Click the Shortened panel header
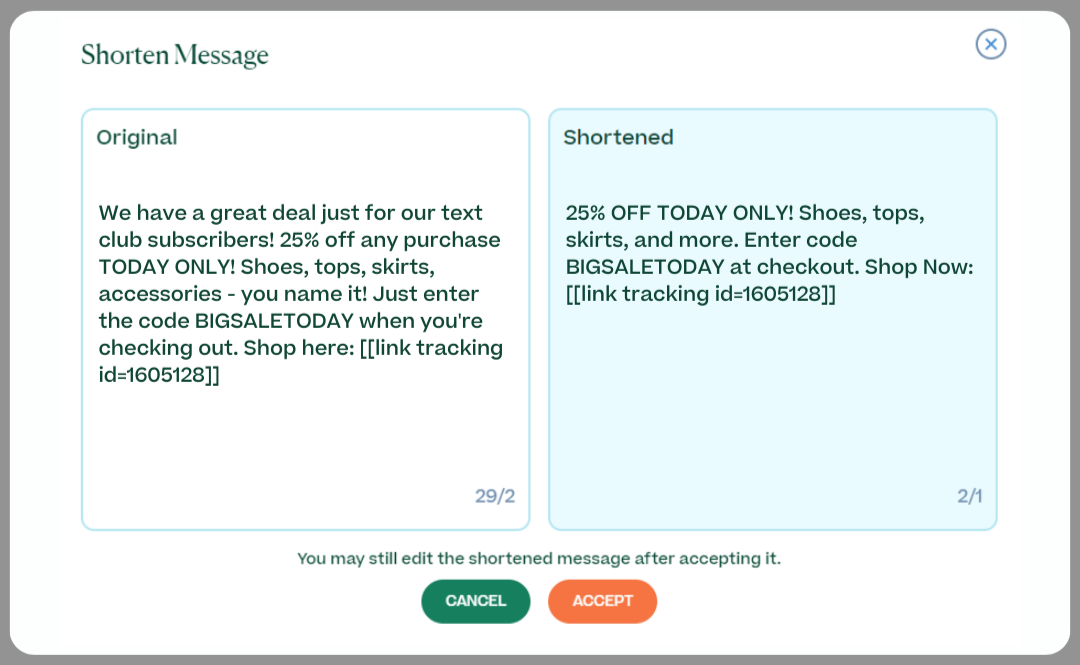The height and width of the screenshot is (665, 1080). pyautogui.click(x=618, y=137)
